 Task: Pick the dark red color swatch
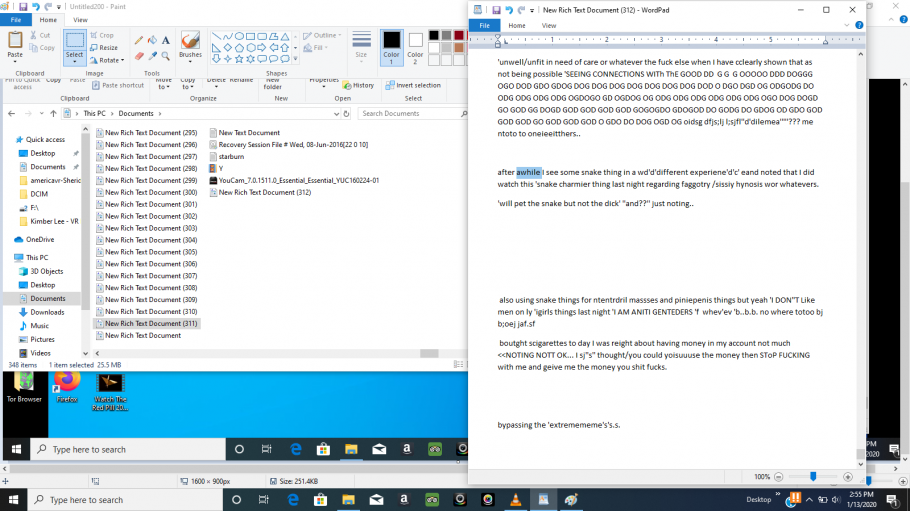coord(458,35)
